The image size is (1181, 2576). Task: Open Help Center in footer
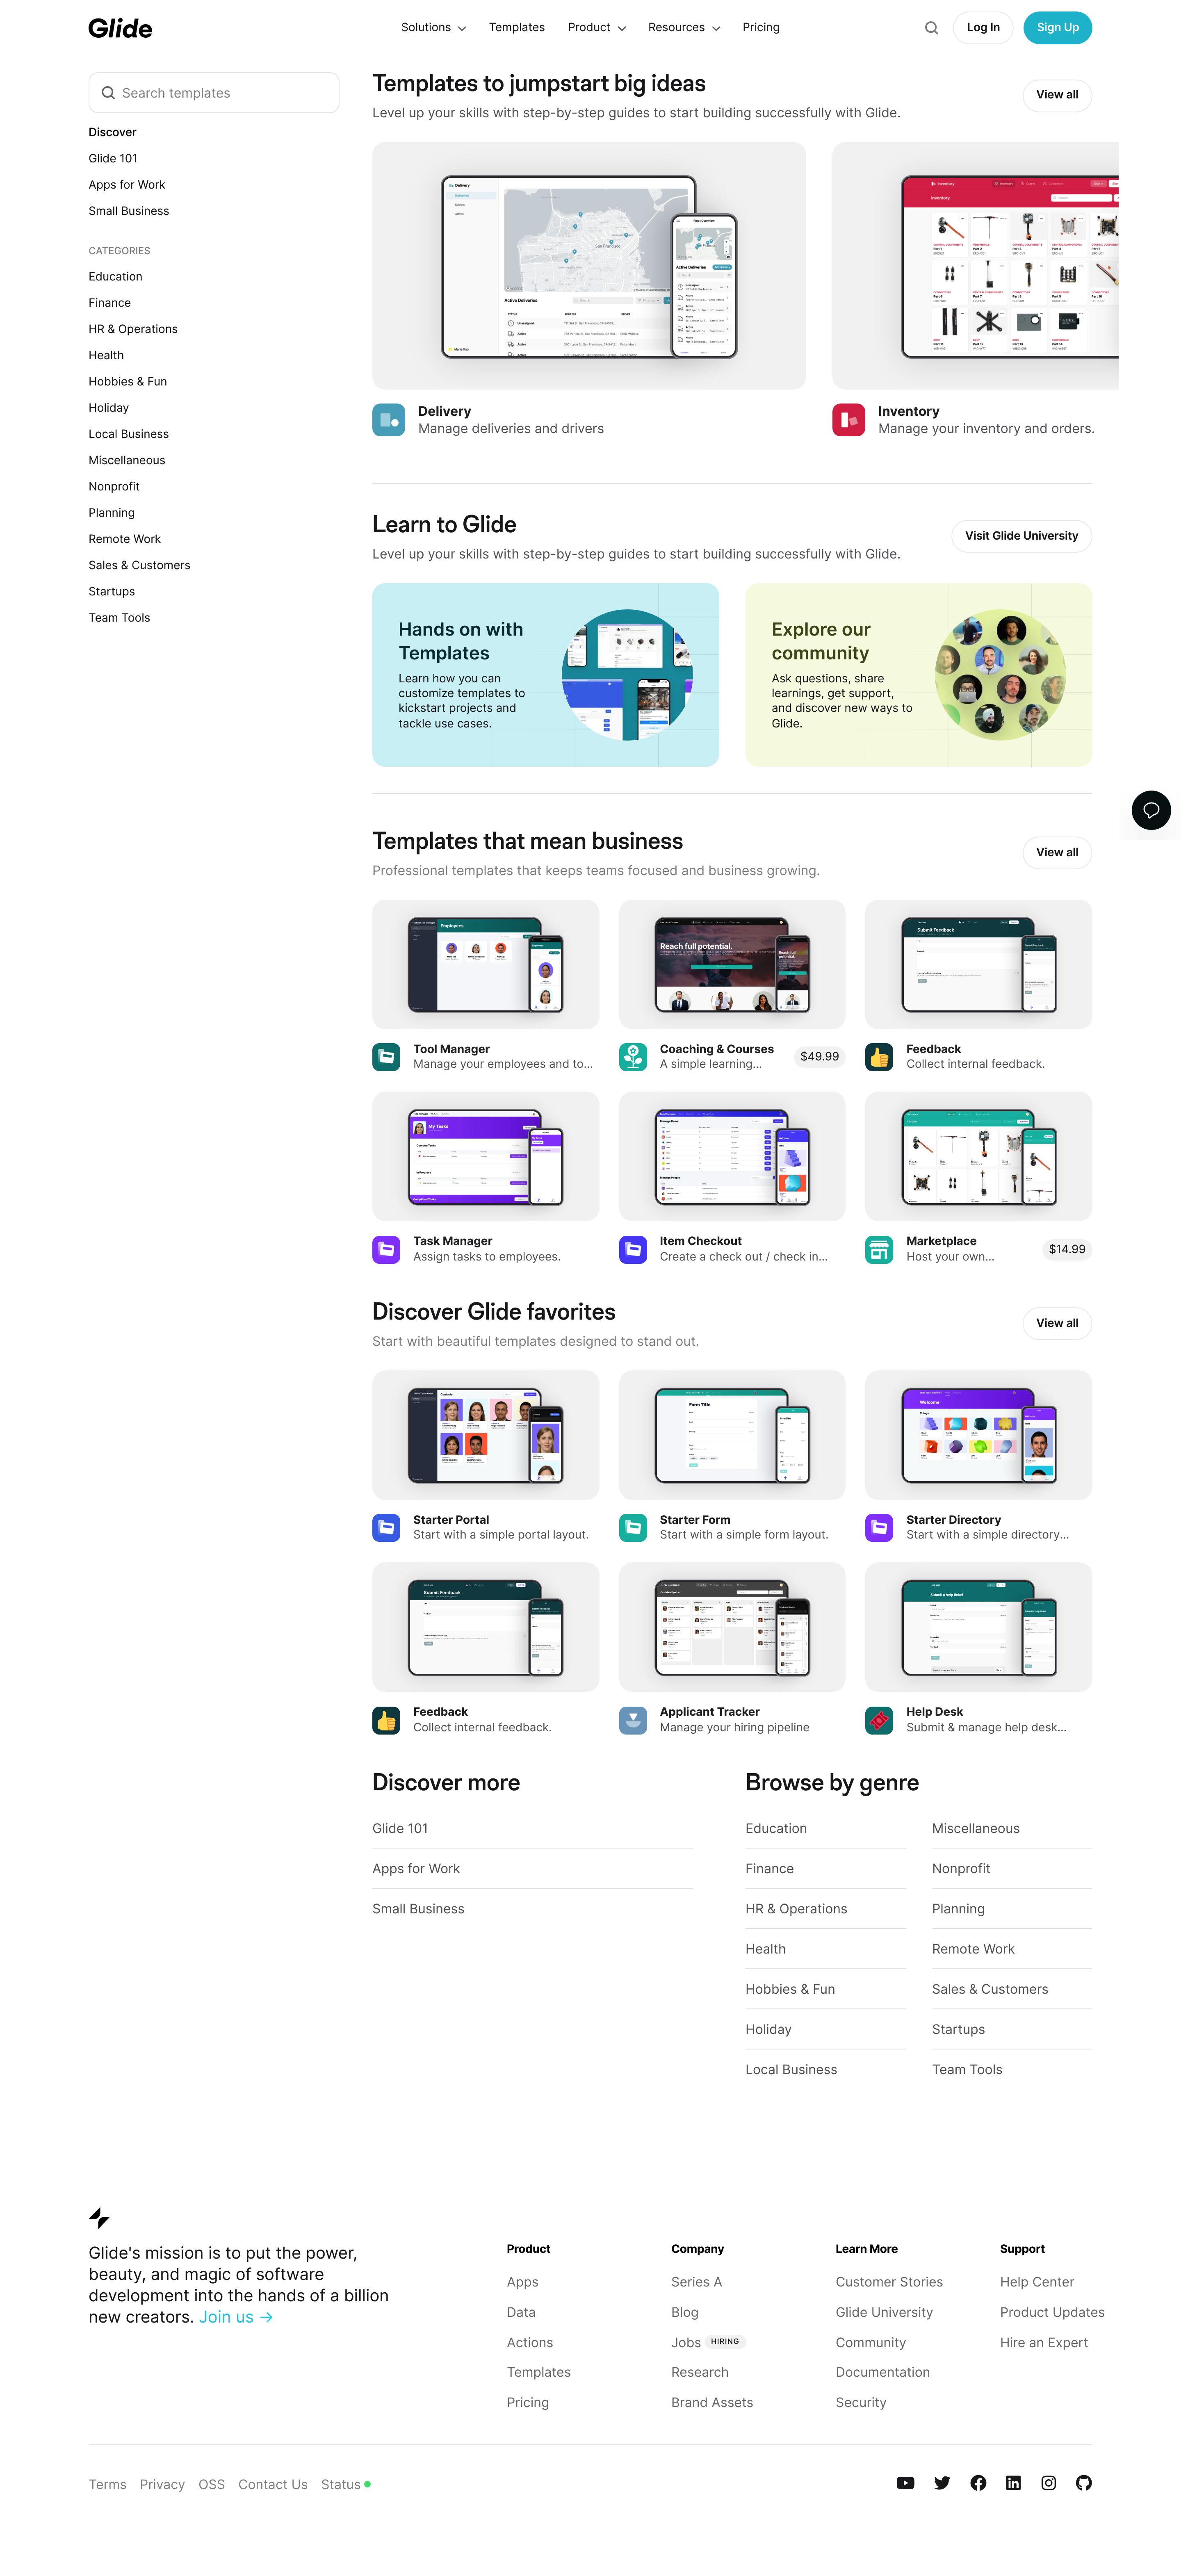1037,2282
